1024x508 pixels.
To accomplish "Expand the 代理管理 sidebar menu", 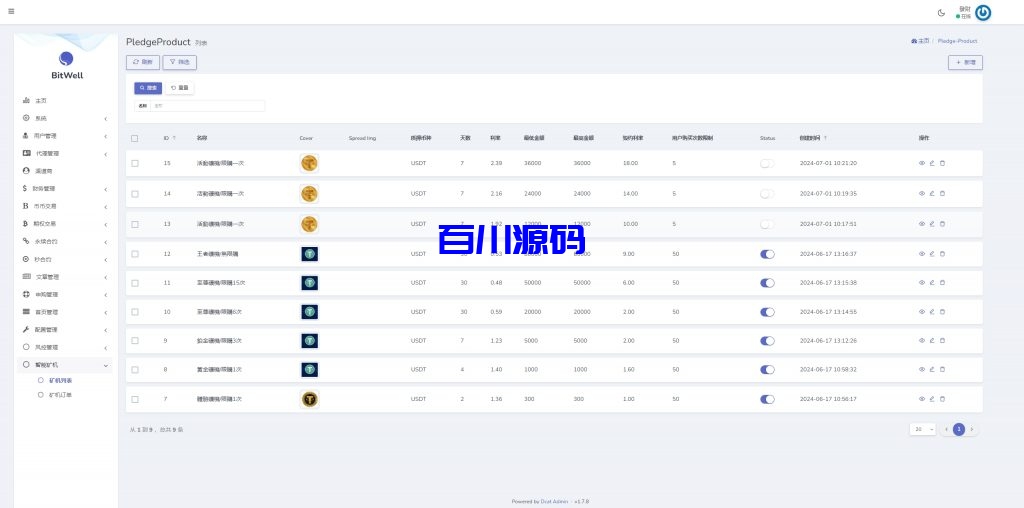I will (63, 153).
